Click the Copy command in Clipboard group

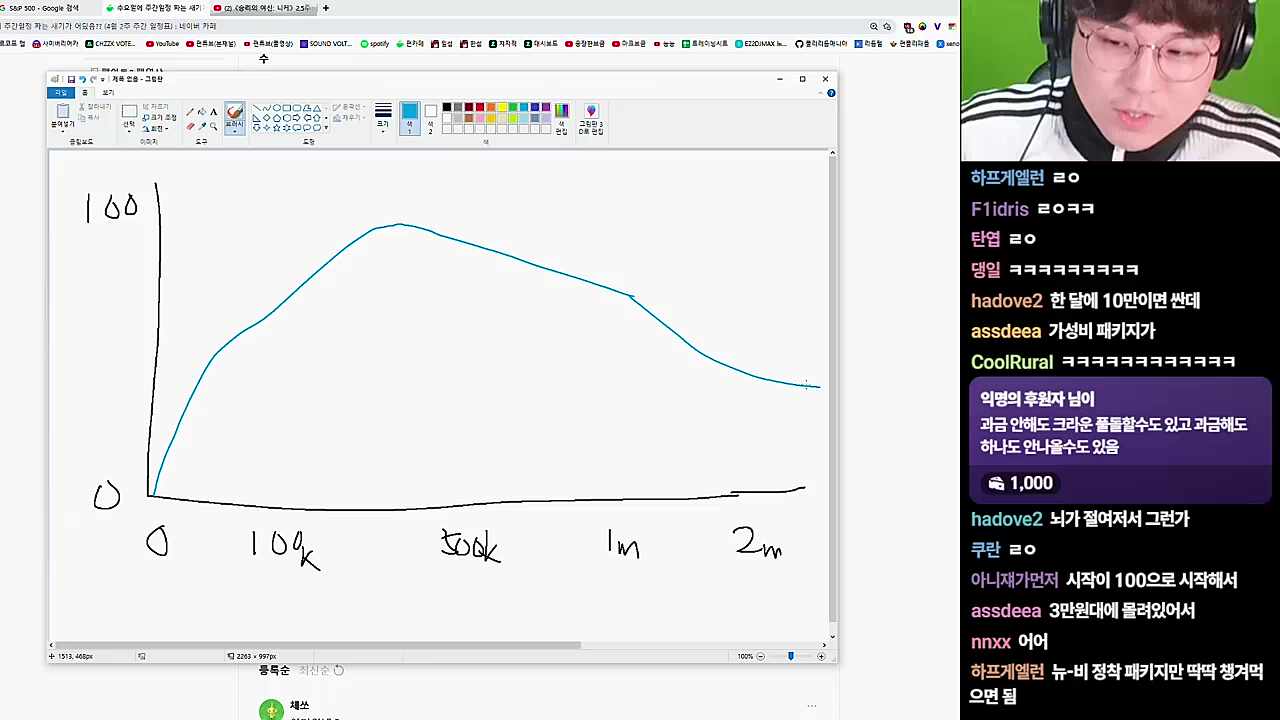[x=91, y=117]
